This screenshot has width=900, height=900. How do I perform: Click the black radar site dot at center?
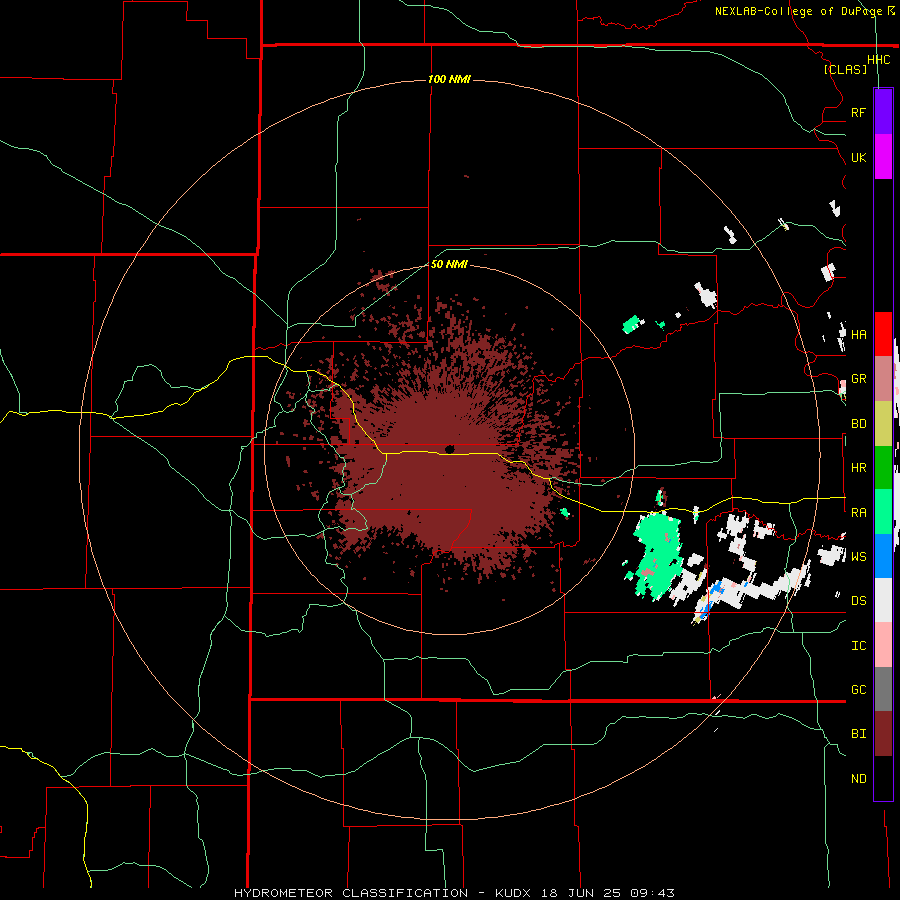(x=449, y=449)
